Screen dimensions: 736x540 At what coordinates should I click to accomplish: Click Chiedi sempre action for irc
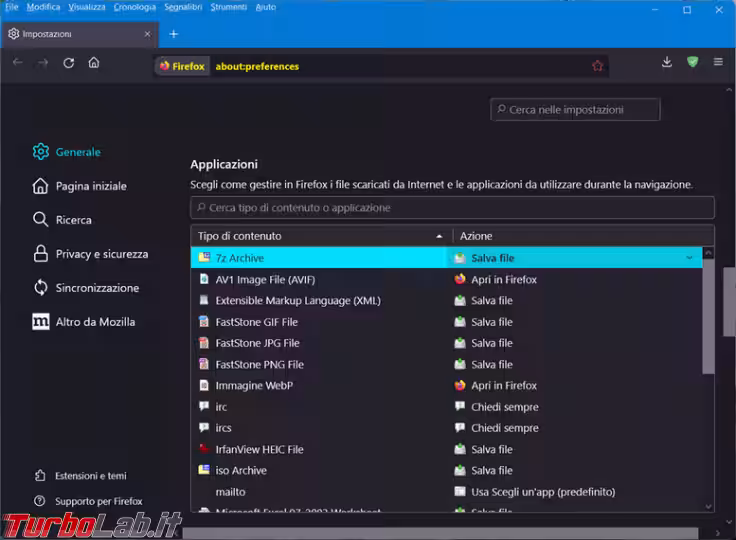[497, 407]
